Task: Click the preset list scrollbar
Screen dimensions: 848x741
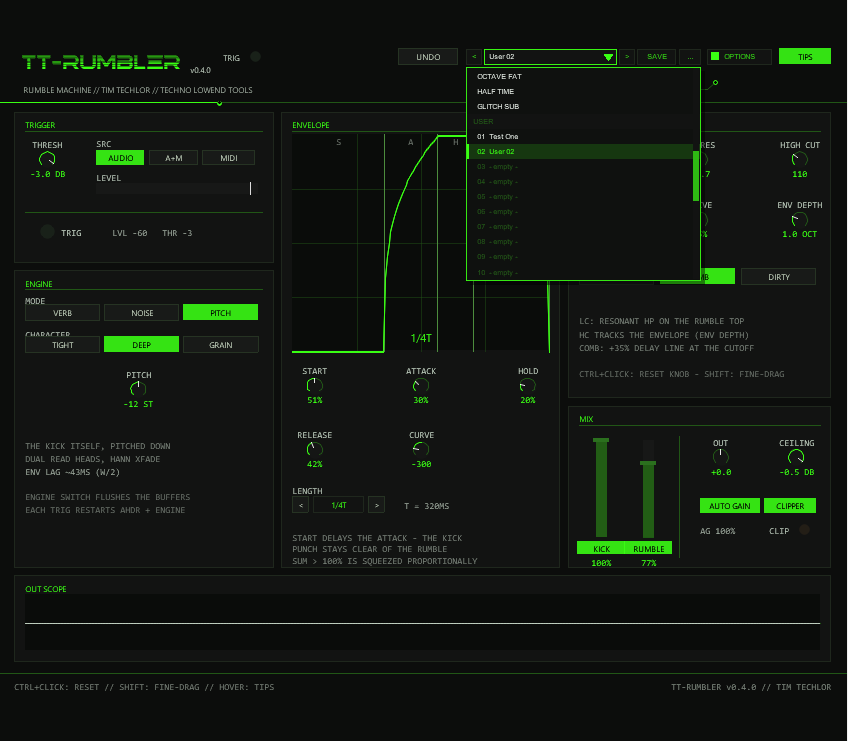Action: [x=695, y=176]
